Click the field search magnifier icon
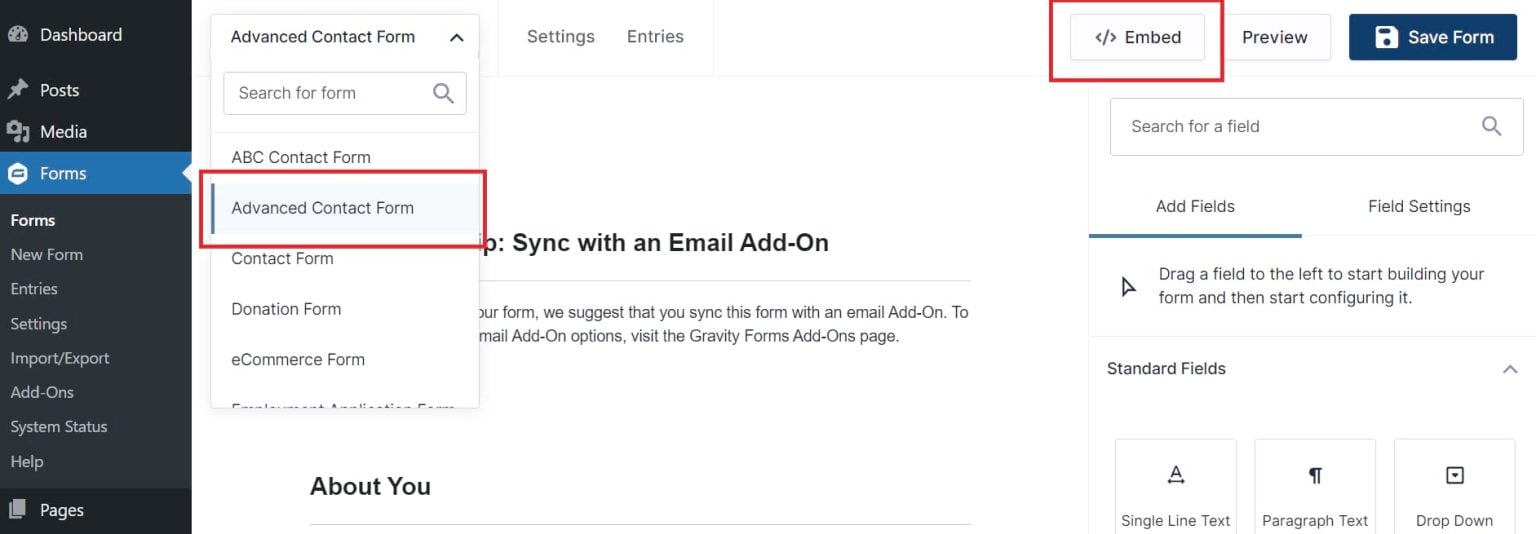The image size is (1536, 534). coord(1491,126)
